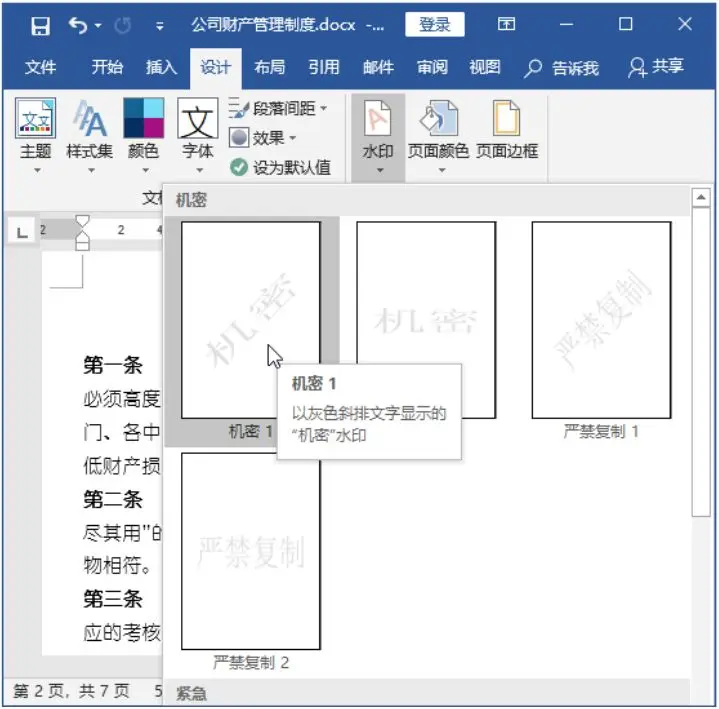Open the 段落间距 paragraph spacing dropdown
The image size is (719, 709).
pos(278,109)
